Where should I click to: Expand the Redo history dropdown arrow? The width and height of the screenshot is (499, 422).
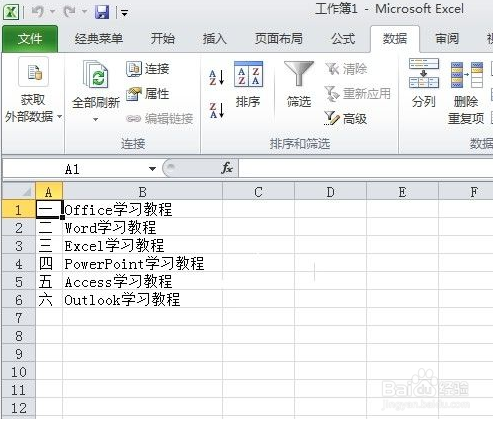pyautogui.click(x=85, y=12)
